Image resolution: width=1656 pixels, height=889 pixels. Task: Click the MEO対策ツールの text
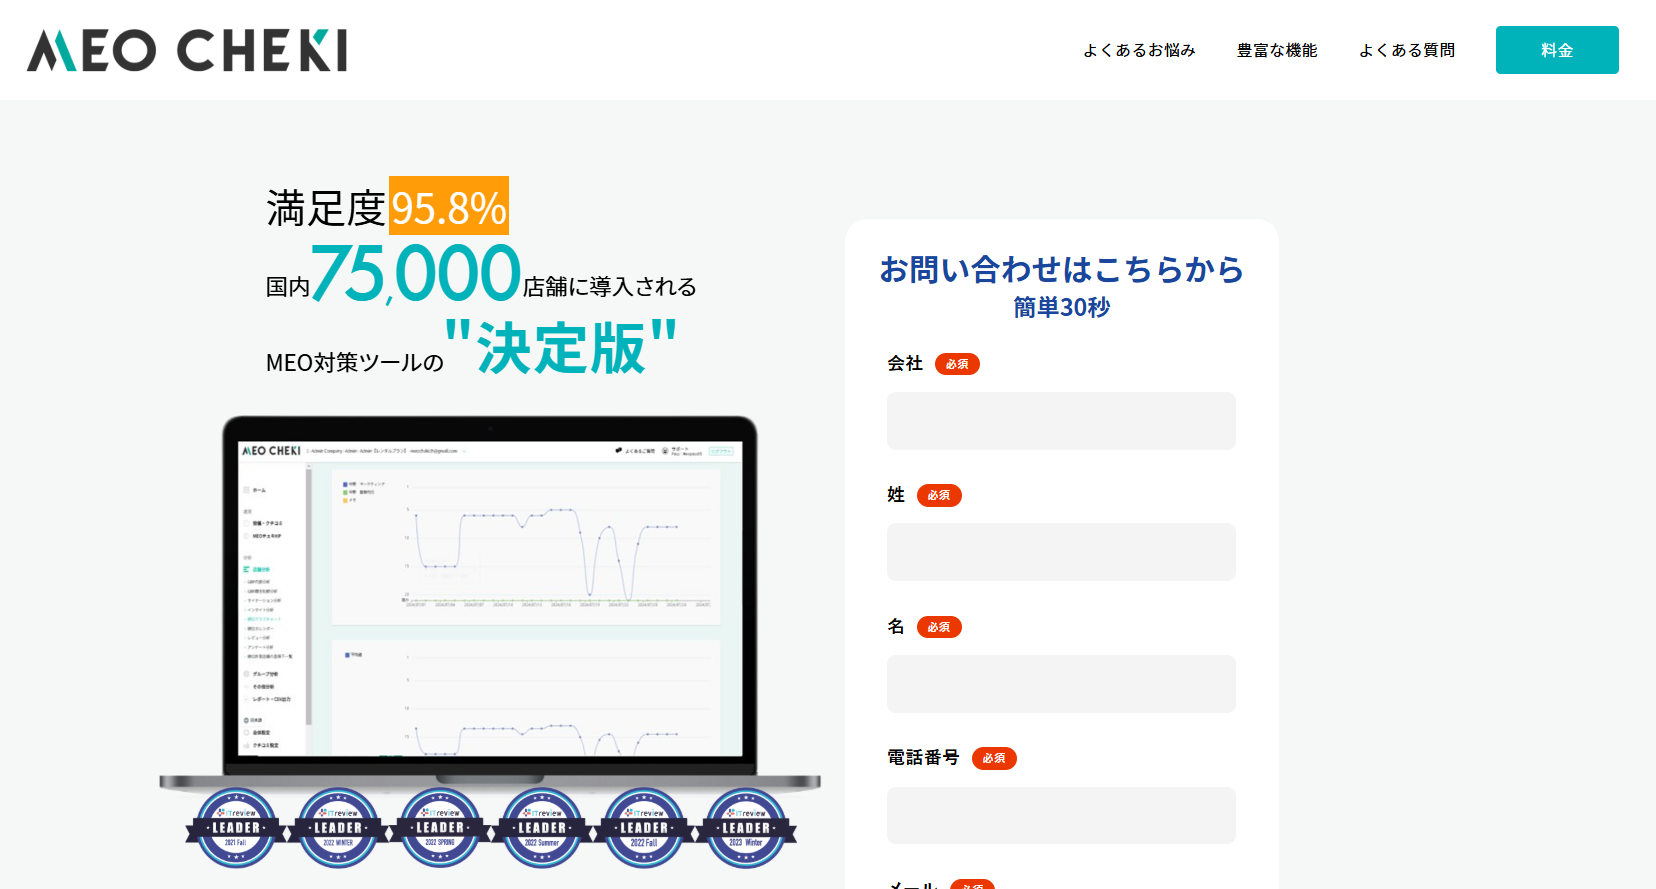(x=355, y=362)
